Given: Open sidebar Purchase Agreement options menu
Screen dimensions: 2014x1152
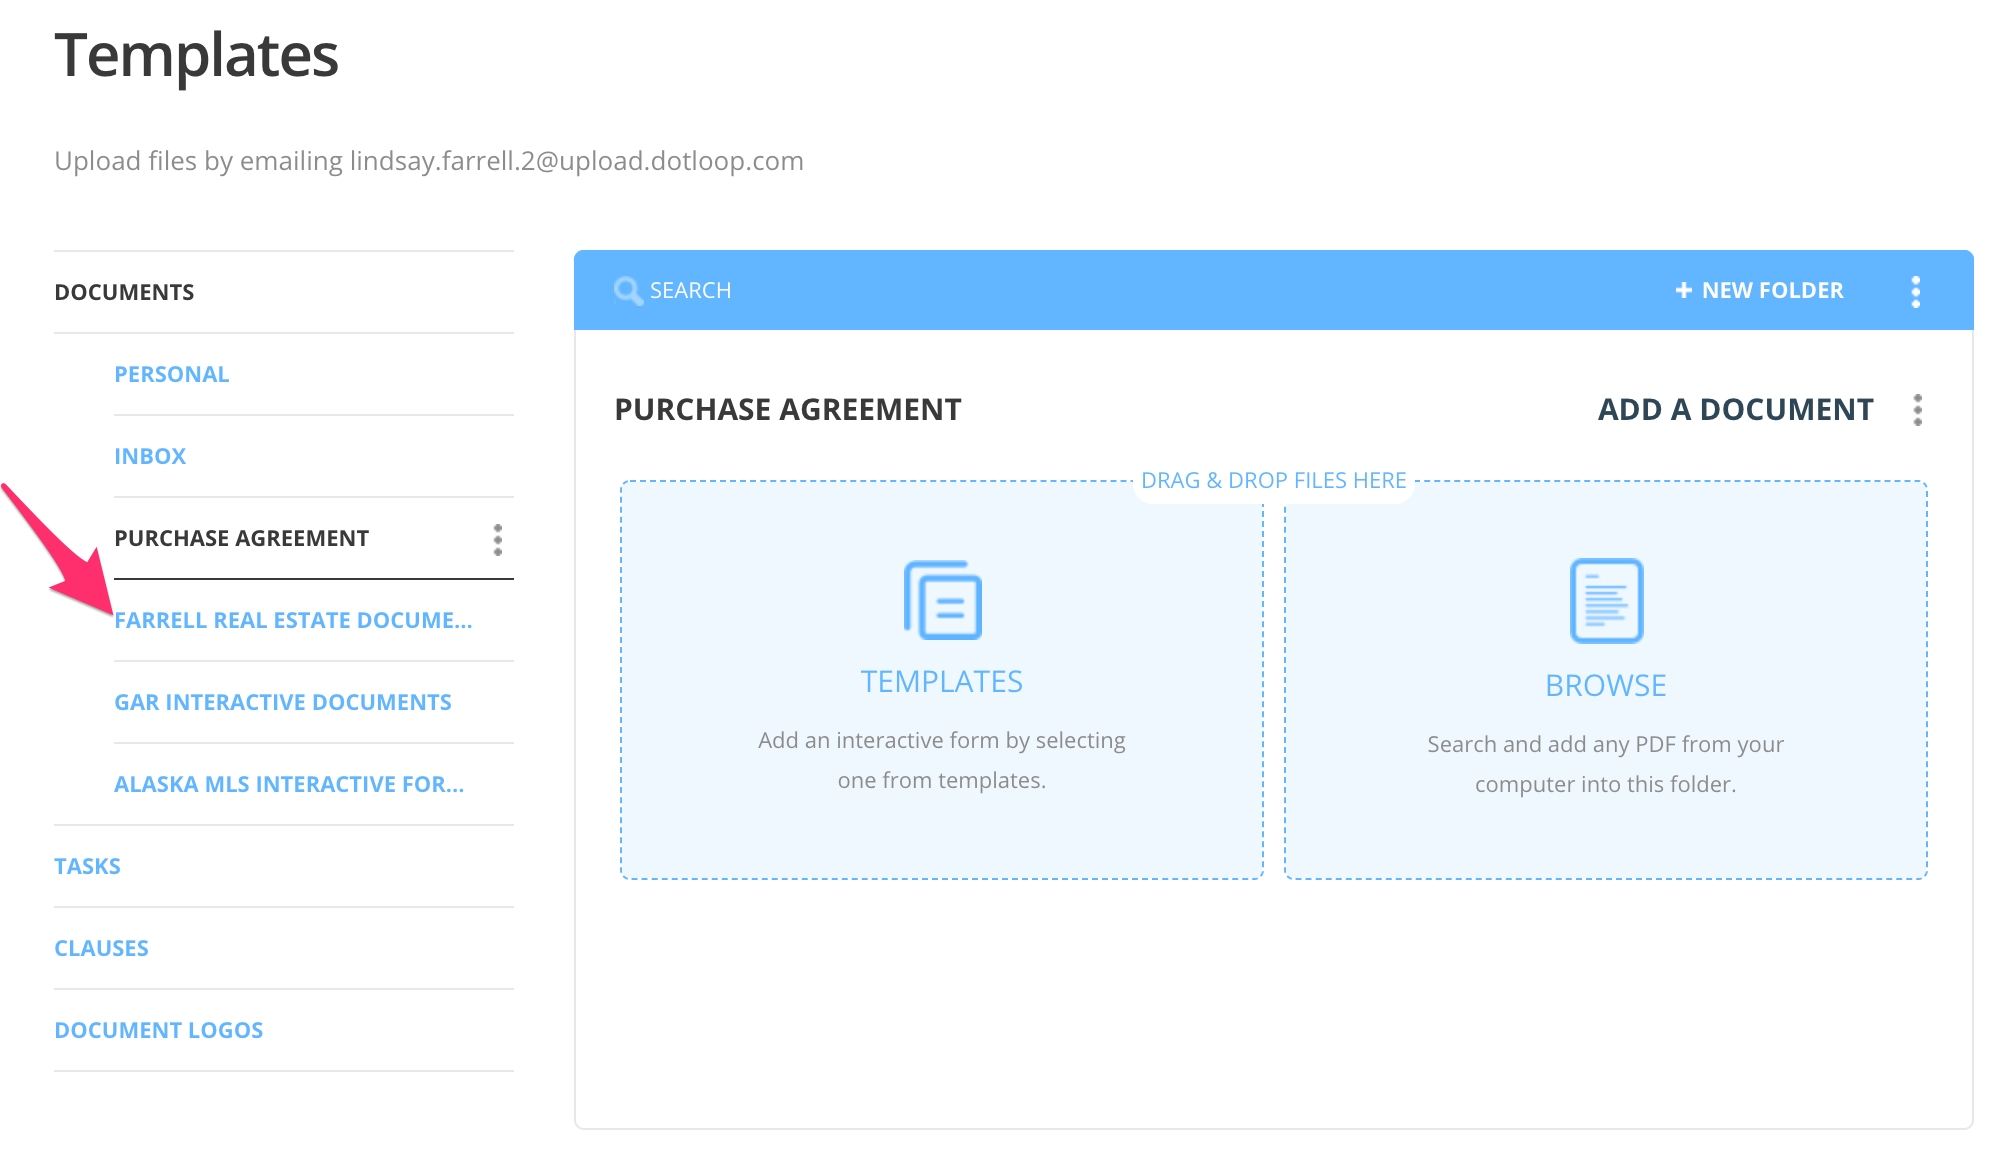Looking at the screenshot, I should (x=498, y=540).
